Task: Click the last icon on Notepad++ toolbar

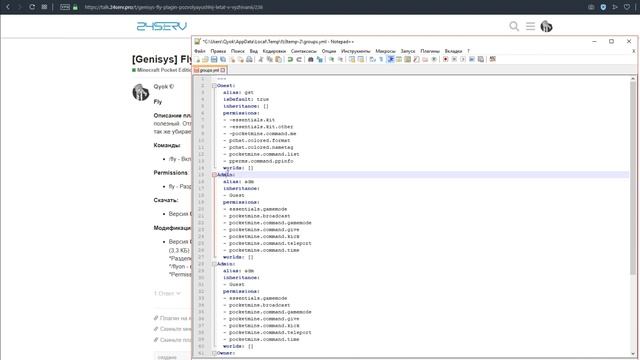Action: (492, 60)
